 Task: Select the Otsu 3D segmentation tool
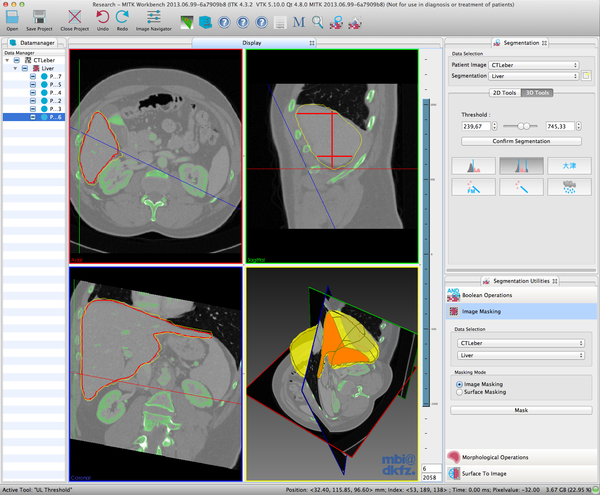coord(569,166)
